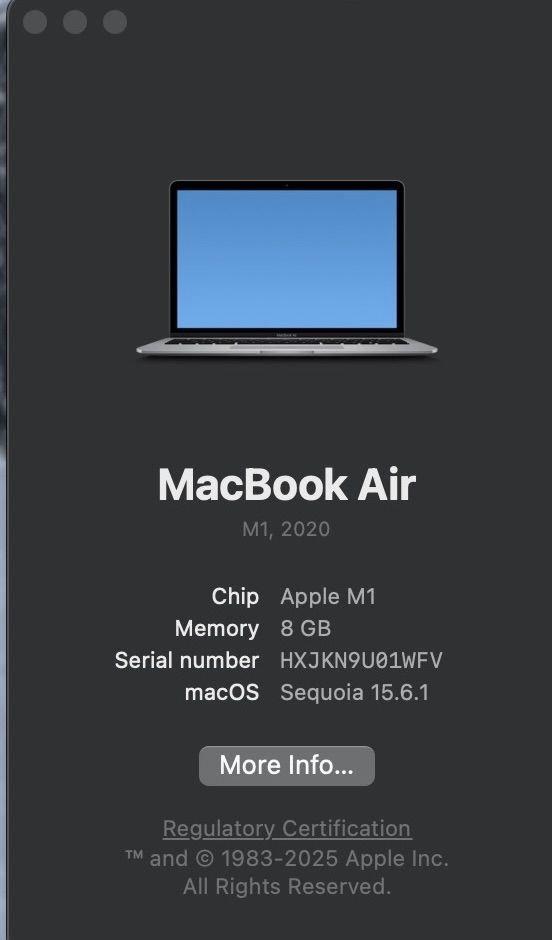Click the 8 GB memory value
This screenshot has width=552, height=940.
pos(306,629)
